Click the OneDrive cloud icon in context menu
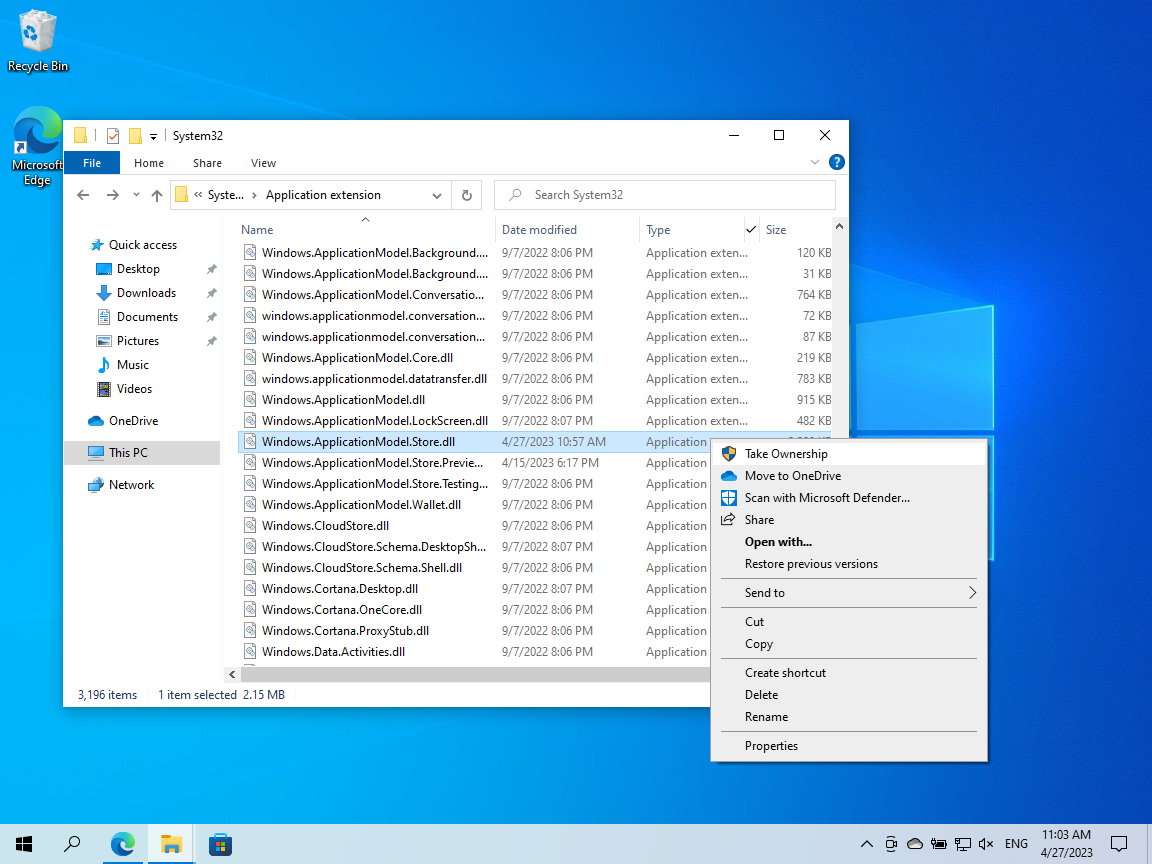The width and height of the screenshot is (1152, 864). coord(729,476)
